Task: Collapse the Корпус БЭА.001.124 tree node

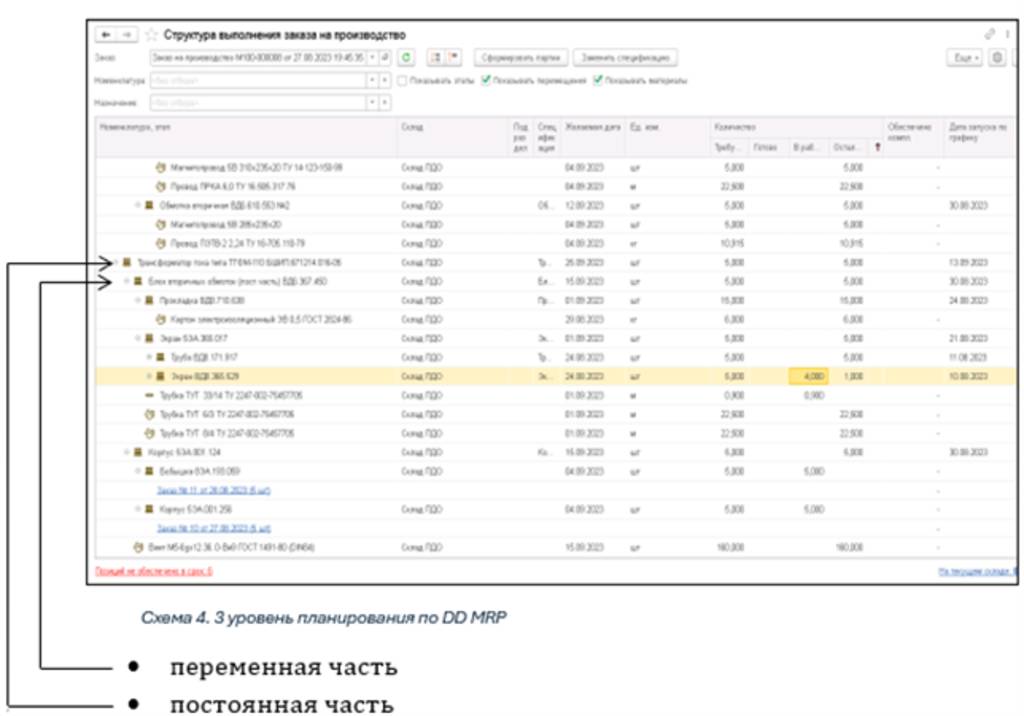Action: pyautogui.click(x=127, y=452)
